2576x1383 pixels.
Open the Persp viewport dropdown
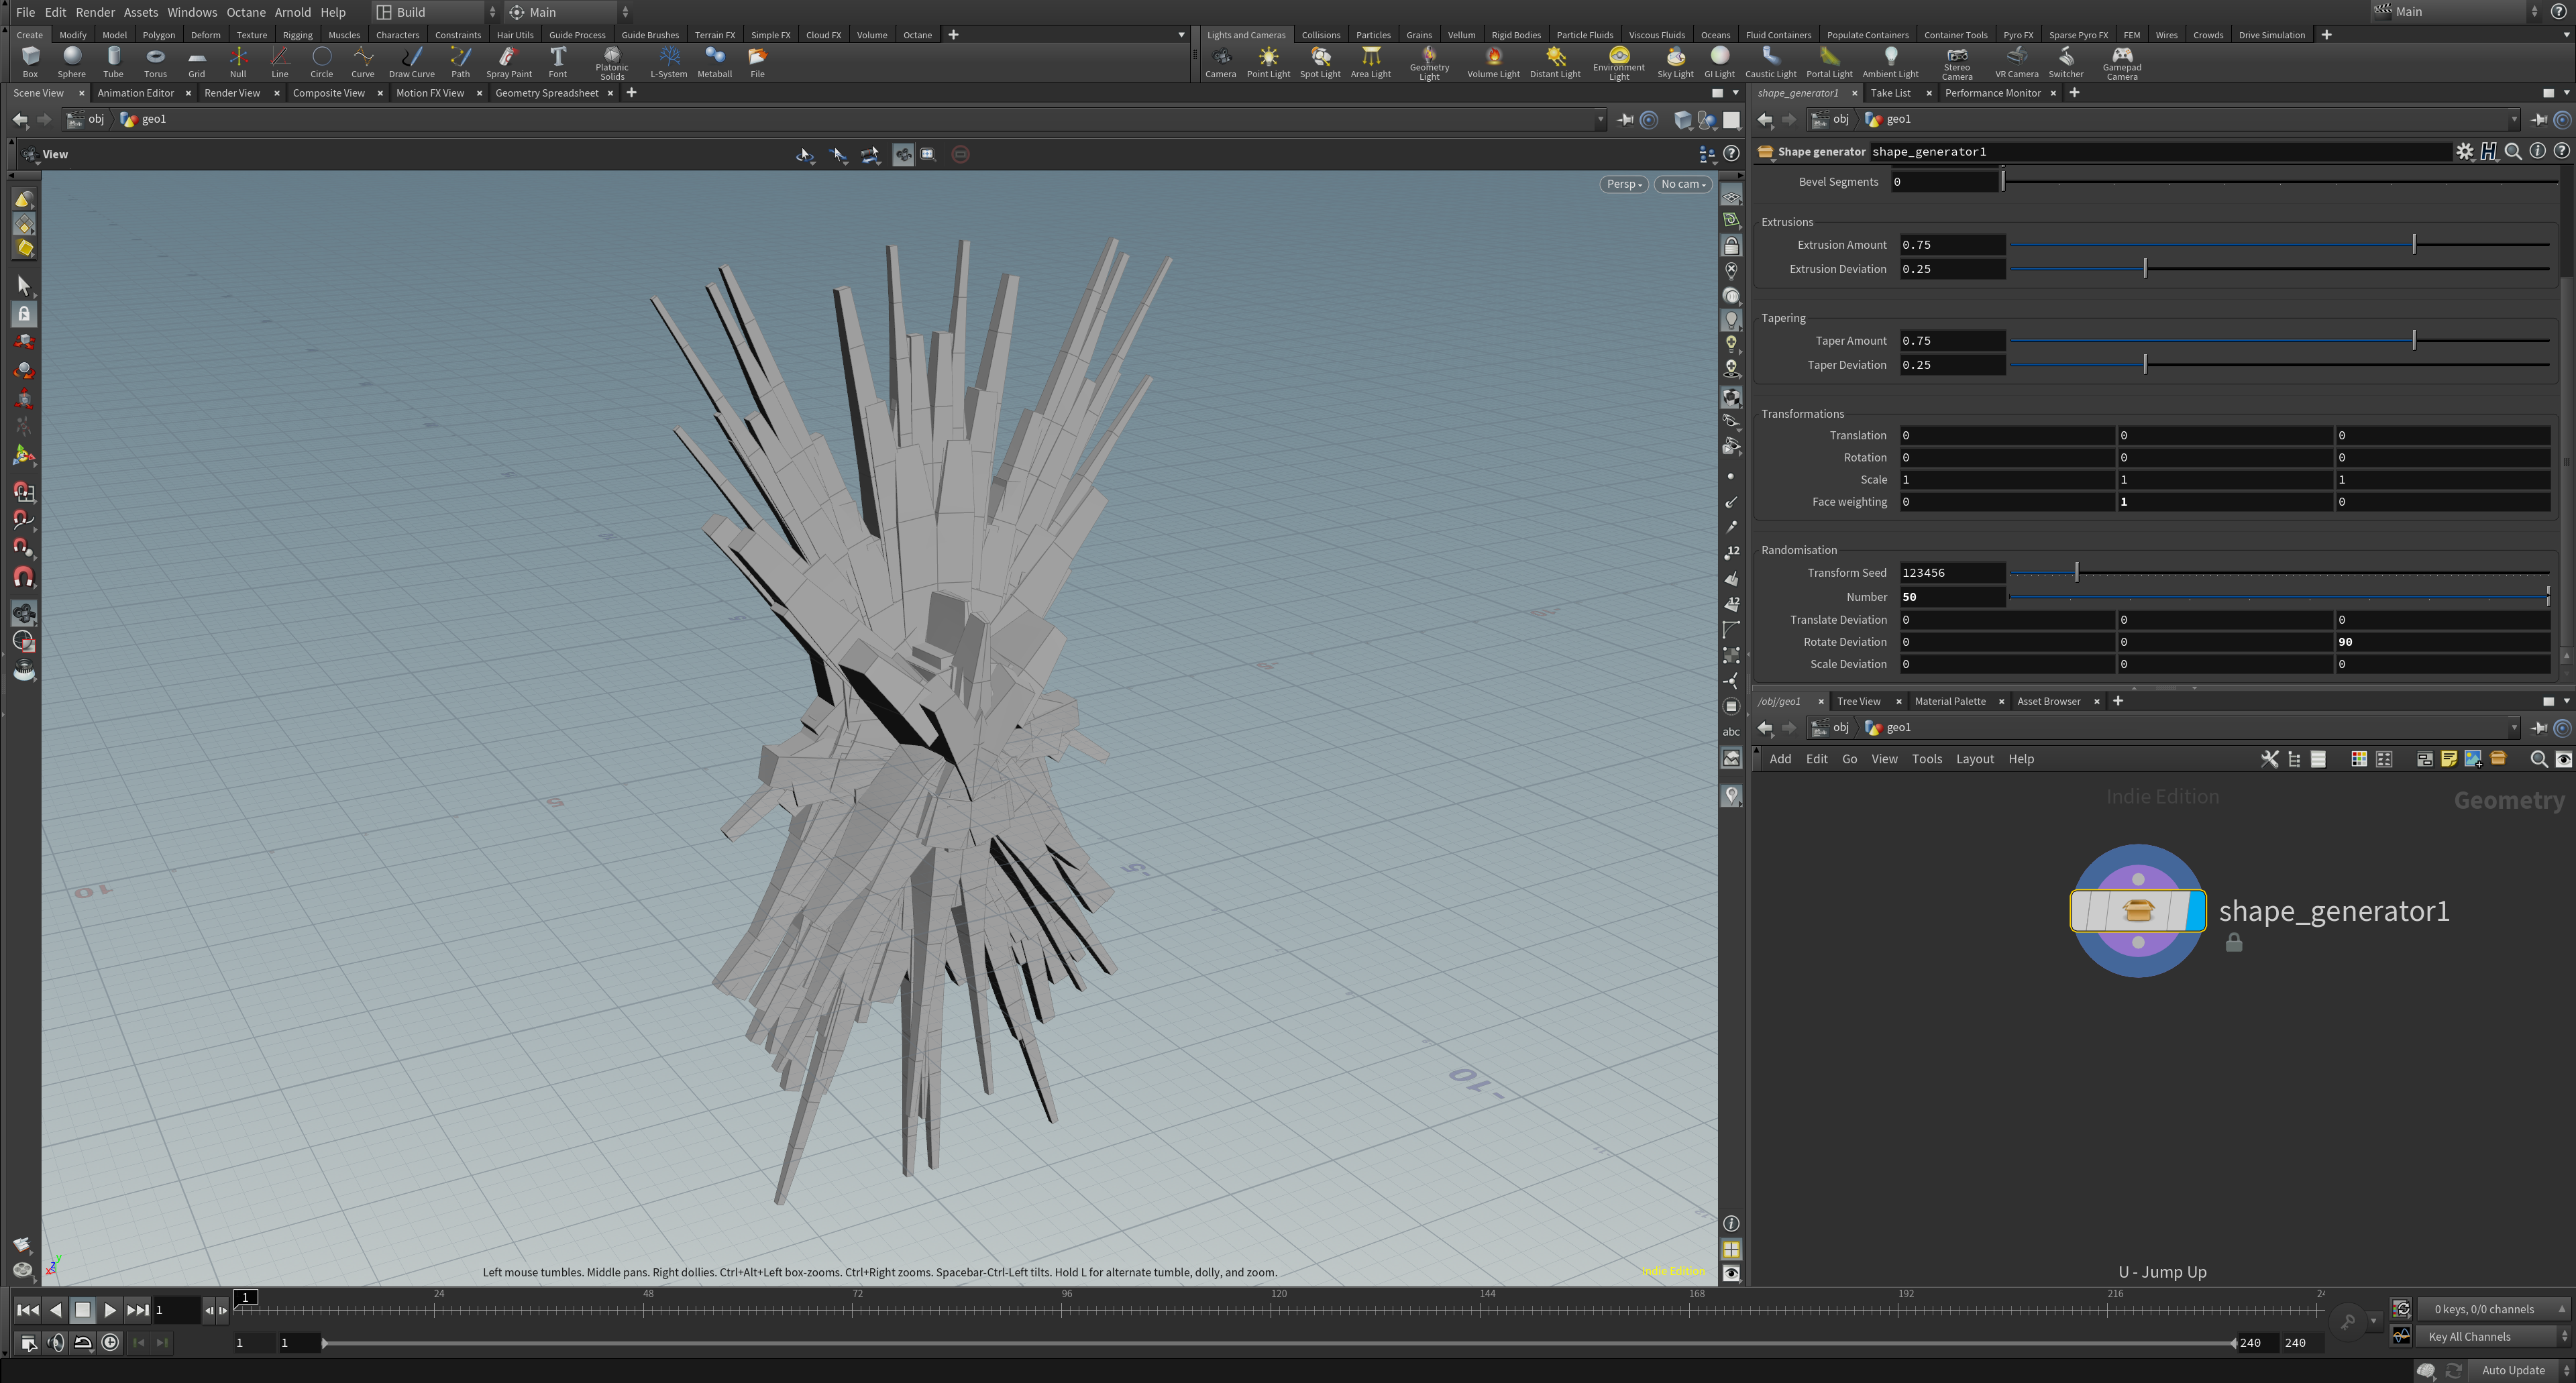click(1623, 184)
